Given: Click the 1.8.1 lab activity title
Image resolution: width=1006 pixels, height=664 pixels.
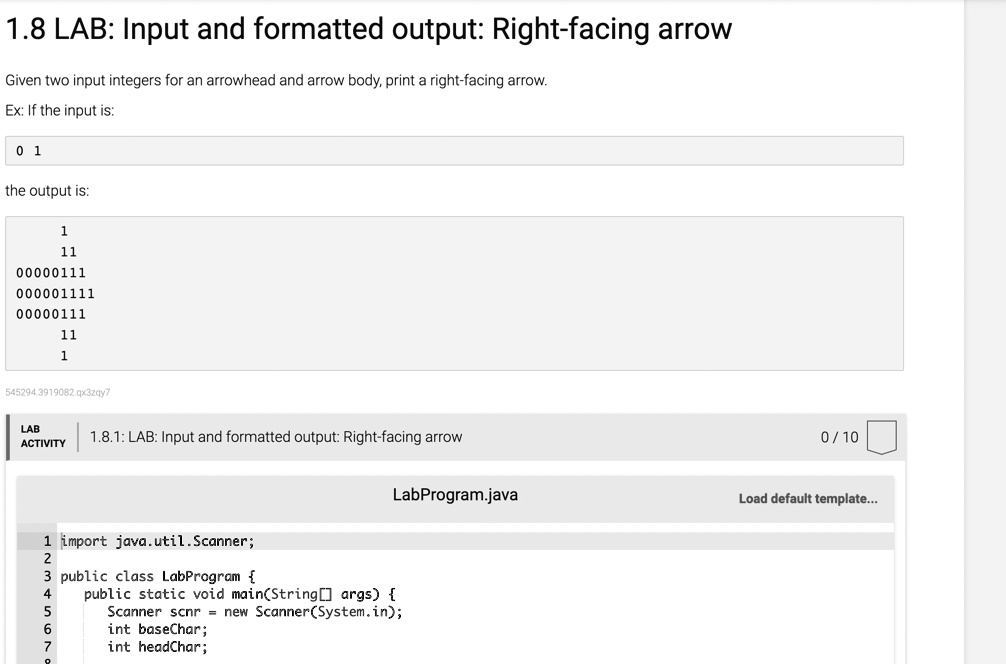Looking at the screenshot, I should [276, 437].
